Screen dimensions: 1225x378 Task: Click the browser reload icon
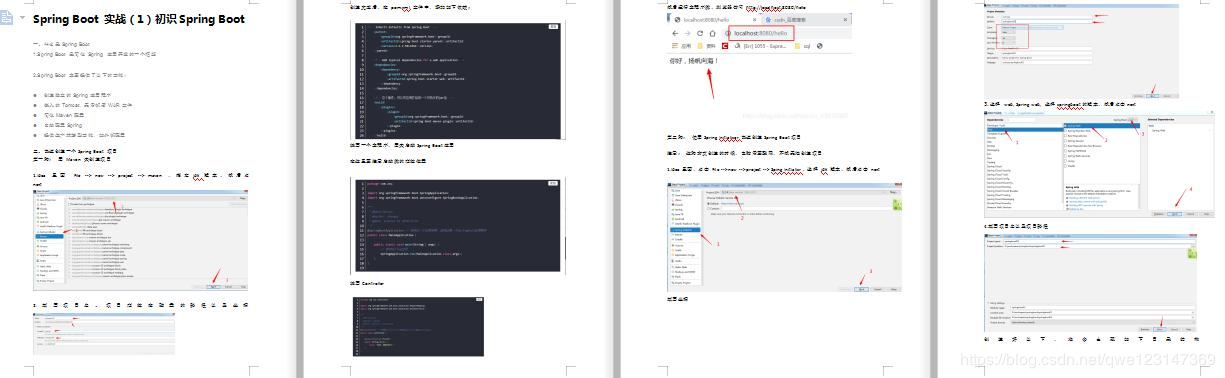700,33
